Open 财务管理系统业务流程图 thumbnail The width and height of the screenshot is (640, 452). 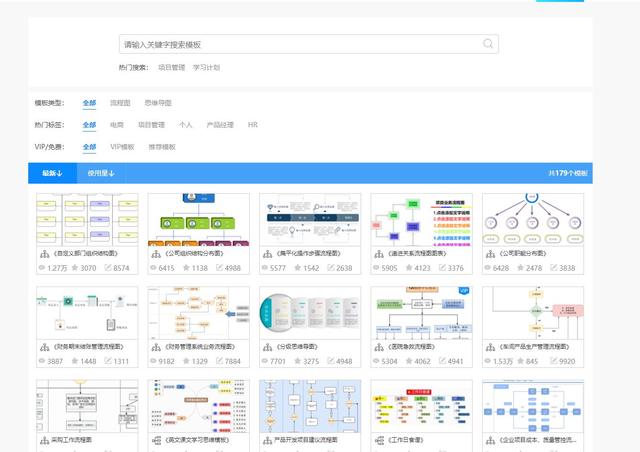coord(198,313)
